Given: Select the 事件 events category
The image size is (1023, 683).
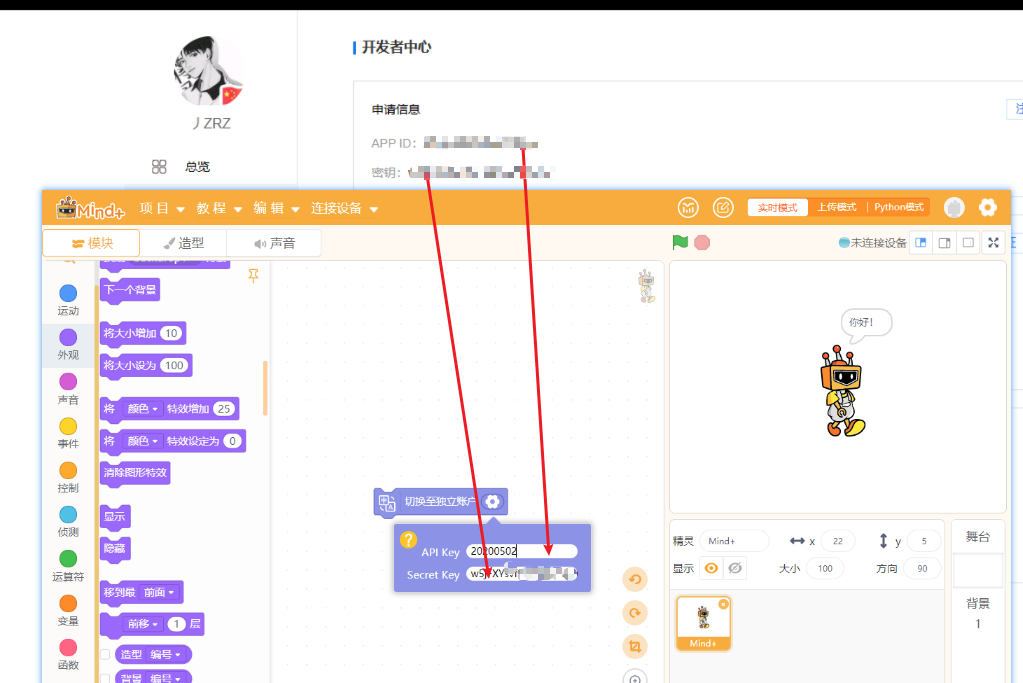Looking at the screenshot, I should point(68,433).
